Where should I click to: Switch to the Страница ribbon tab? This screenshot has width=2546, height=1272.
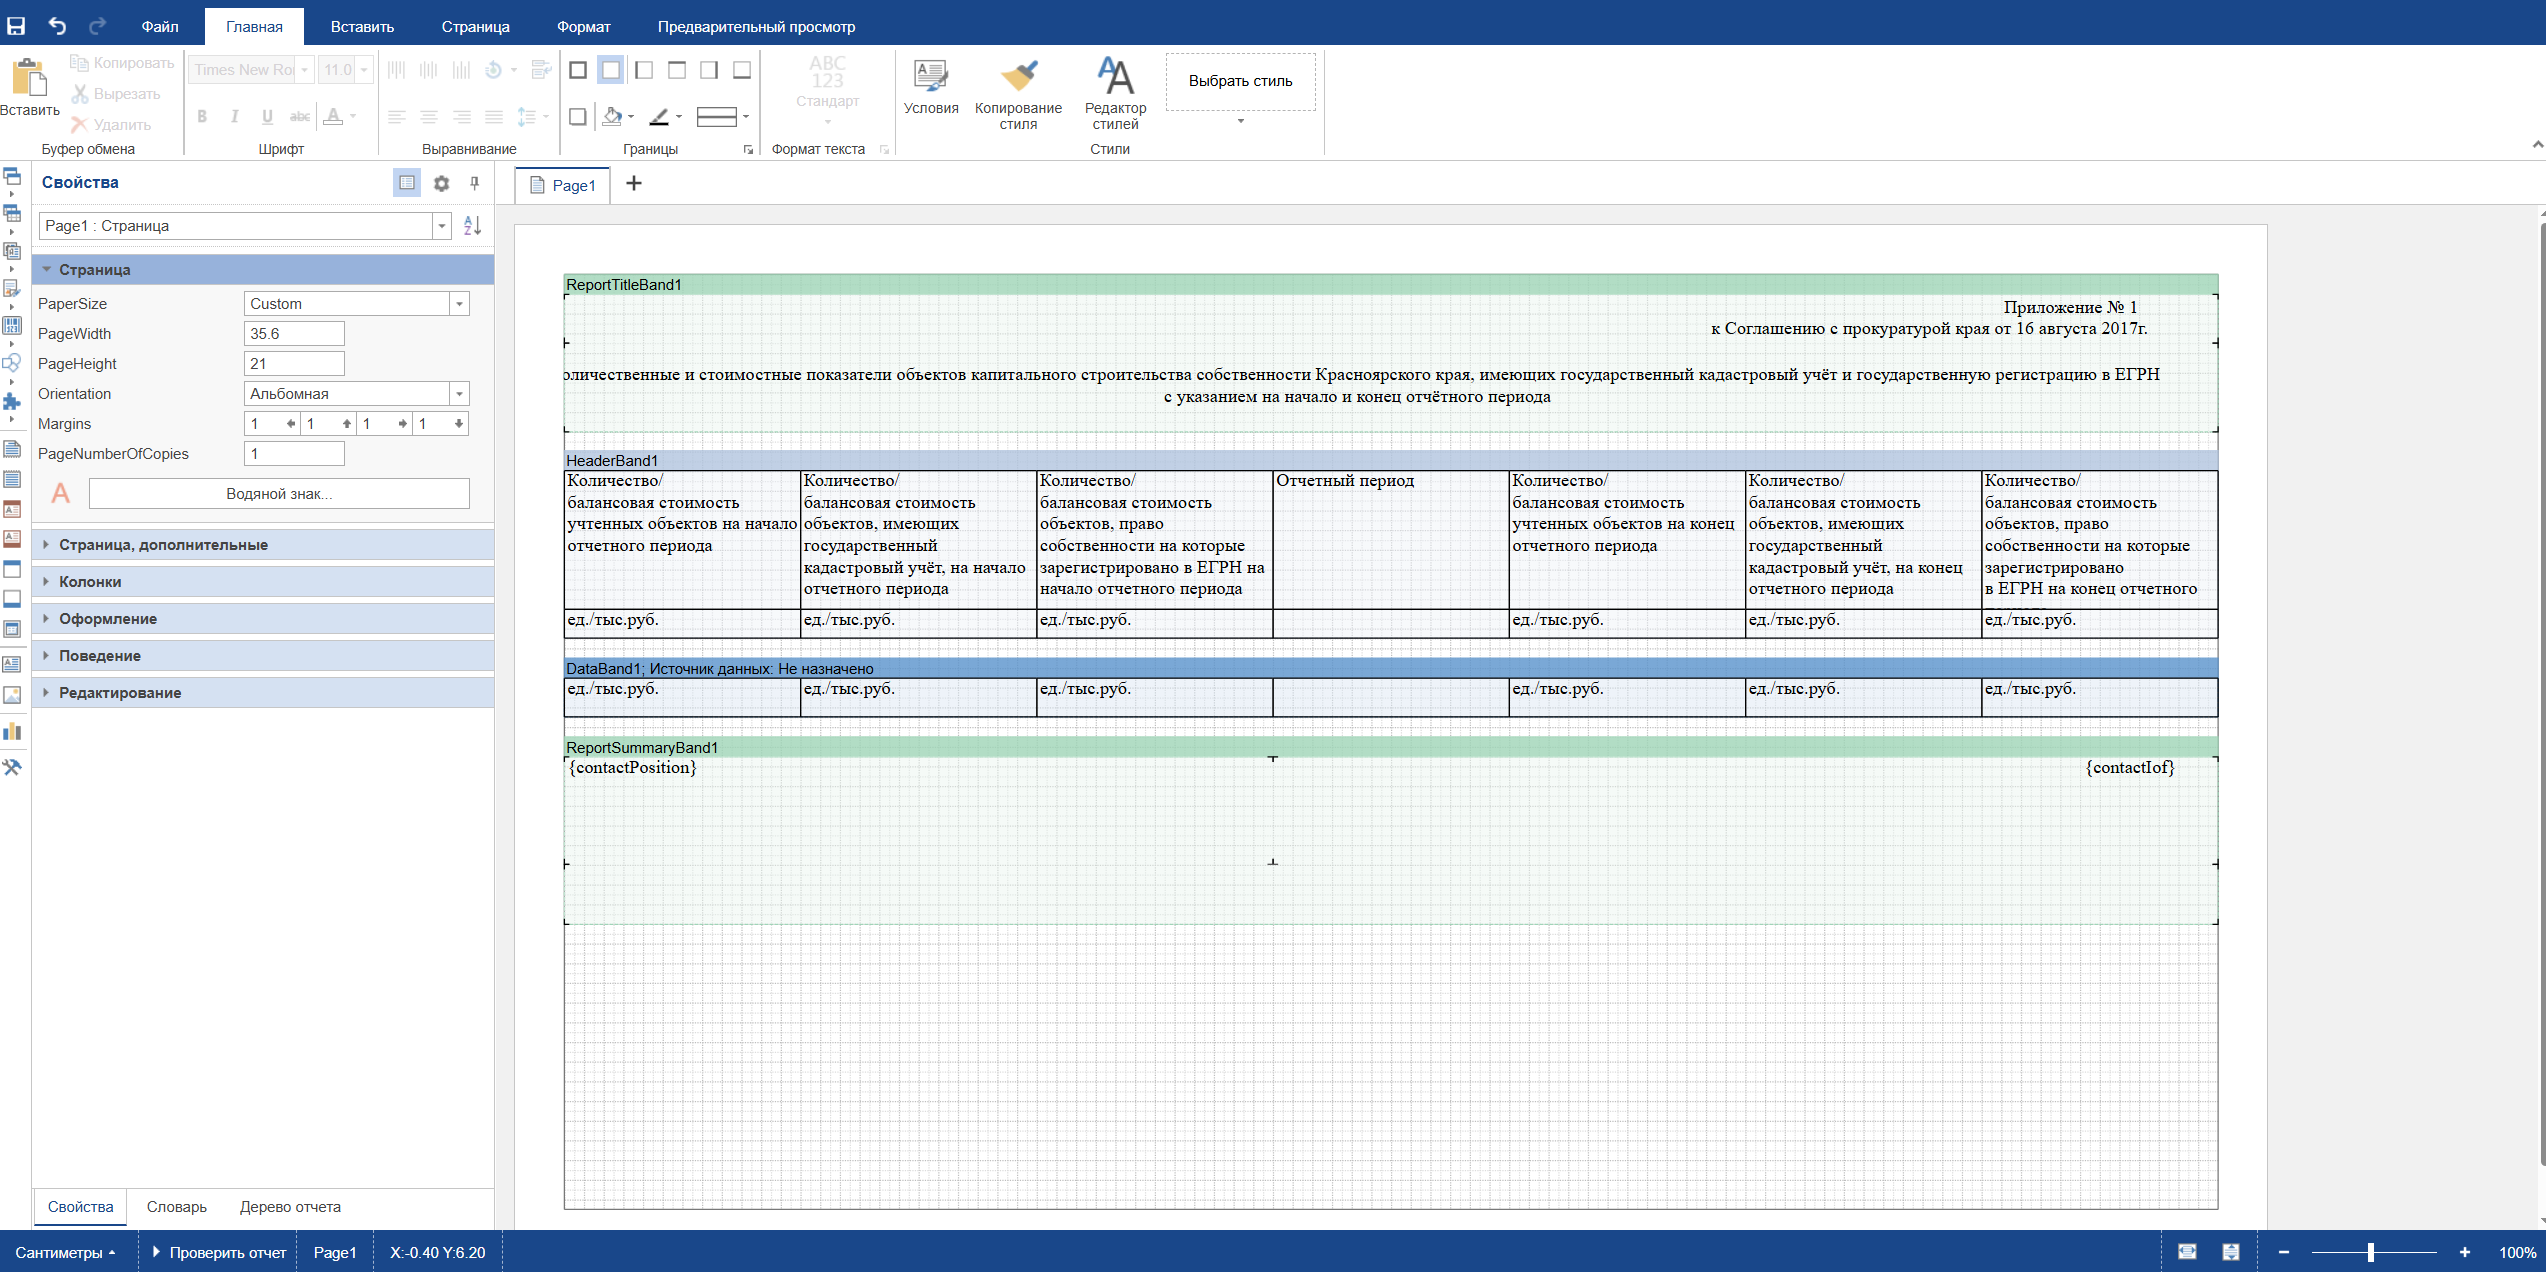[x=475, y=27]
